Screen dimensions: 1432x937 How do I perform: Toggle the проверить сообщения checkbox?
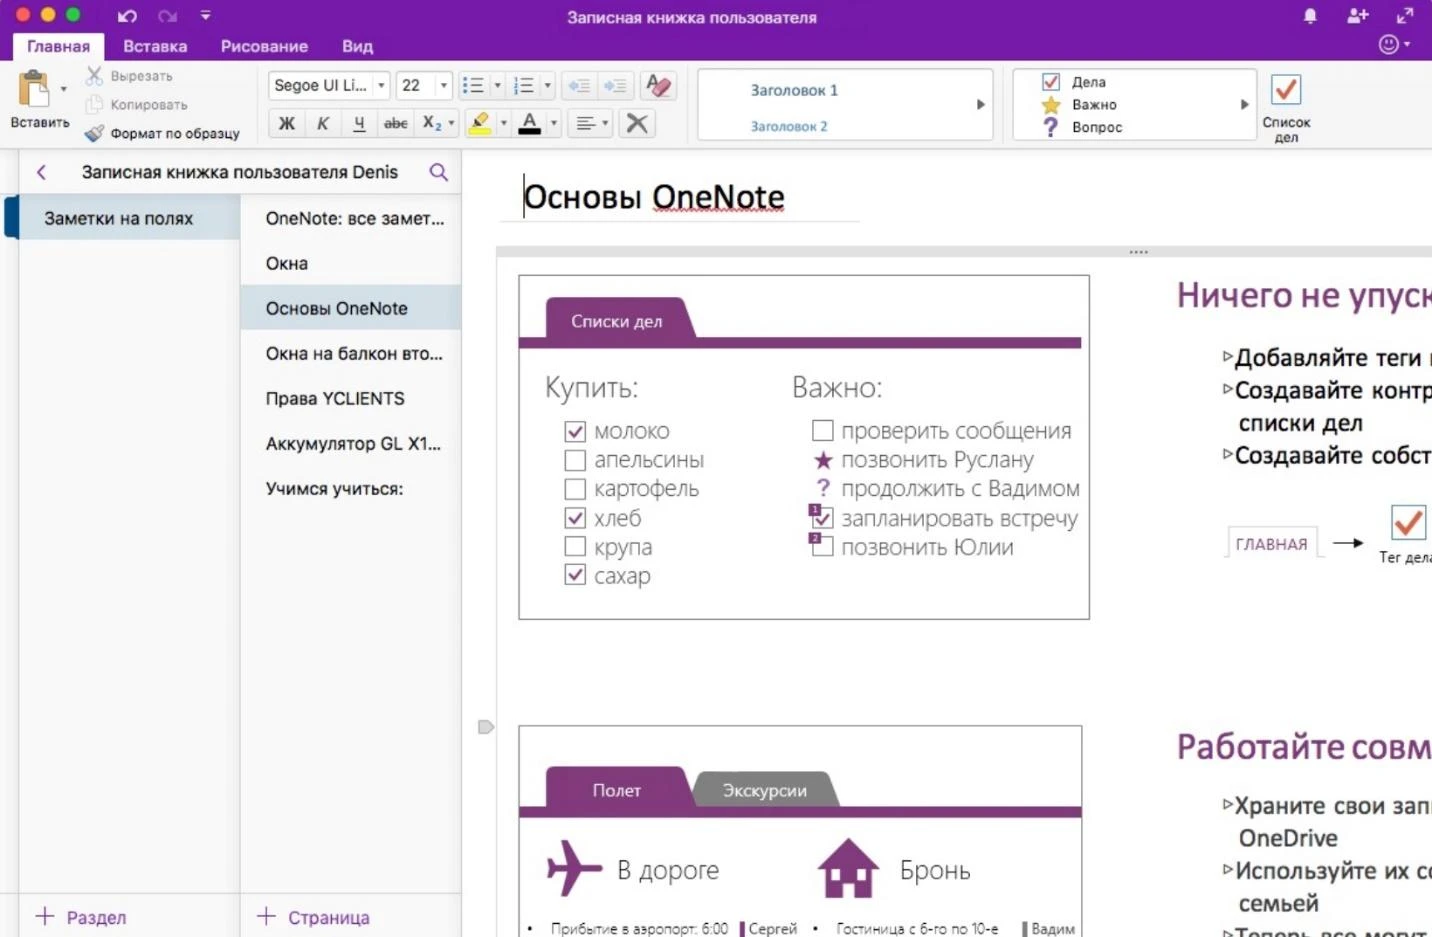pos(822,430)
